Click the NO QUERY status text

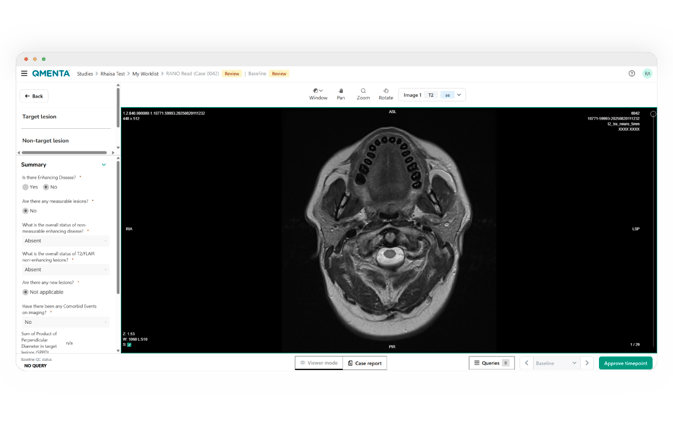point(35,366)
